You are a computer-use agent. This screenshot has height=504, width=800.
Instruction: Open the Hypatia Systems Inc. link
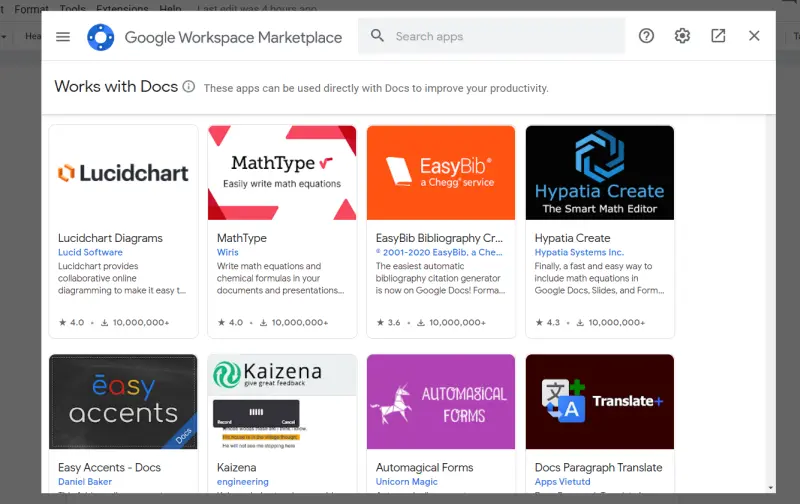(x=579, y=252)
